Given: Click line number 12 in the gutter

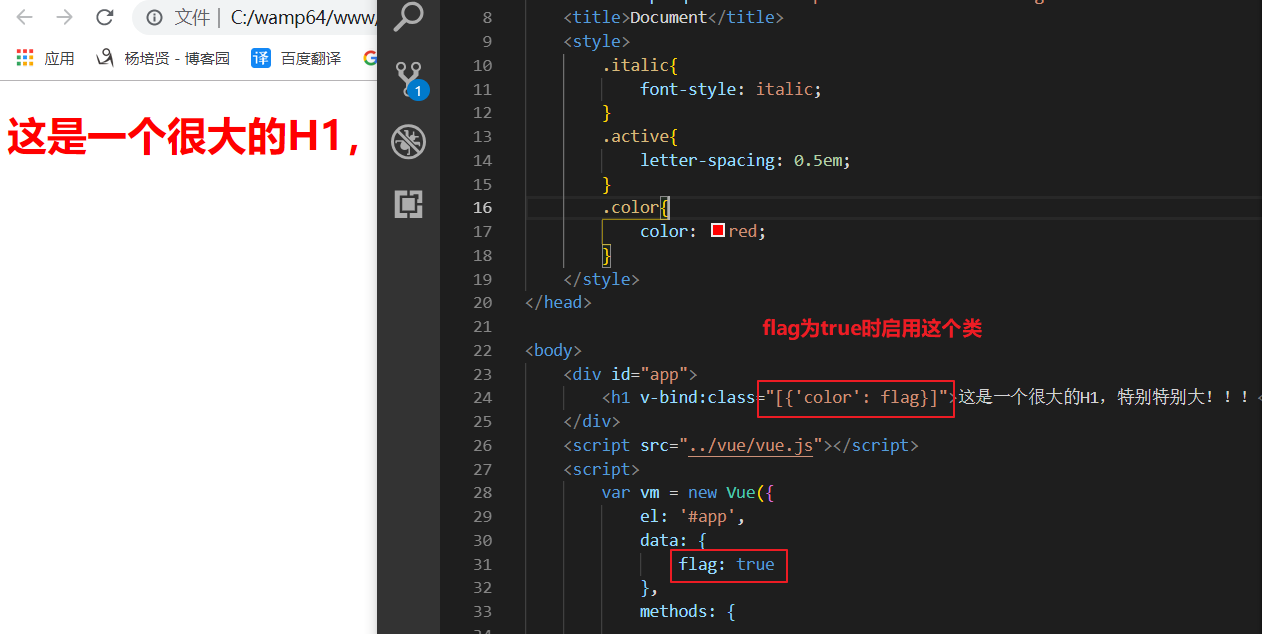Looking at the screenshot, I should click(482, 113).
